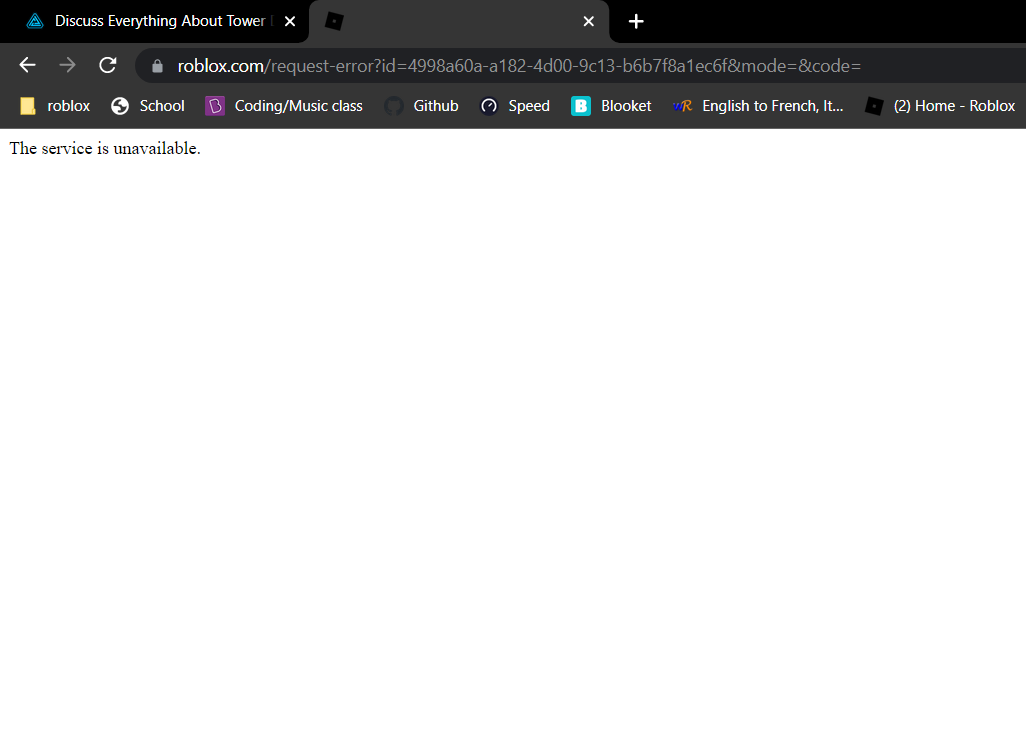Viewport: 1026px width, 750px height.
Task: Click the back navigation arrow
Action: click(x=26, y=65)
